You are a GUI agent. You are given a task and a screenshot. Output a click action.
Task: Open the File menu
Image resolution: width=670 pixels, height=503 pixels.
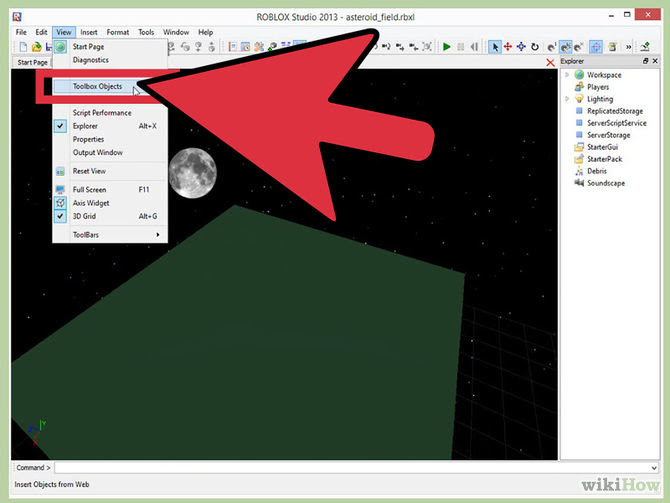click(21, 32)
